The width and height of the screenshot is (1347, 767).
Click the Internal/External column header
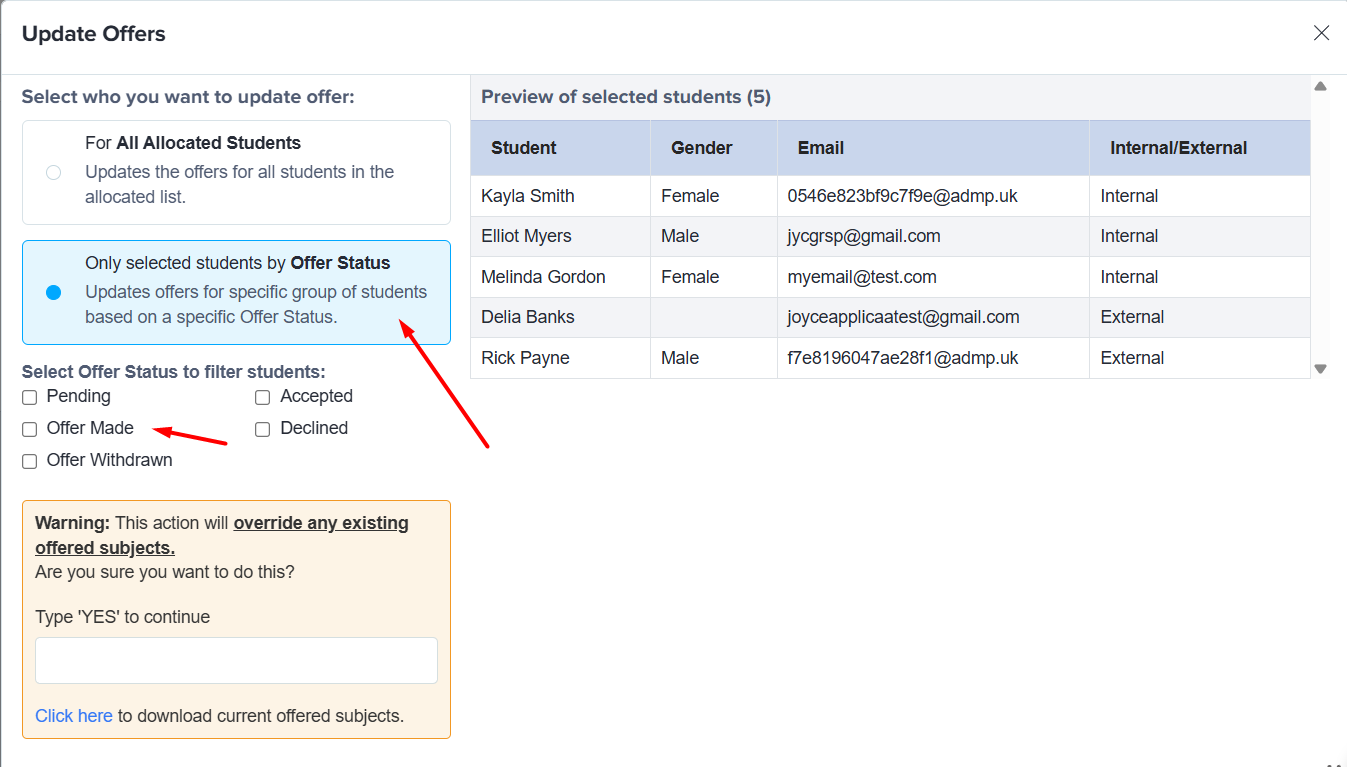[1178, 148]
